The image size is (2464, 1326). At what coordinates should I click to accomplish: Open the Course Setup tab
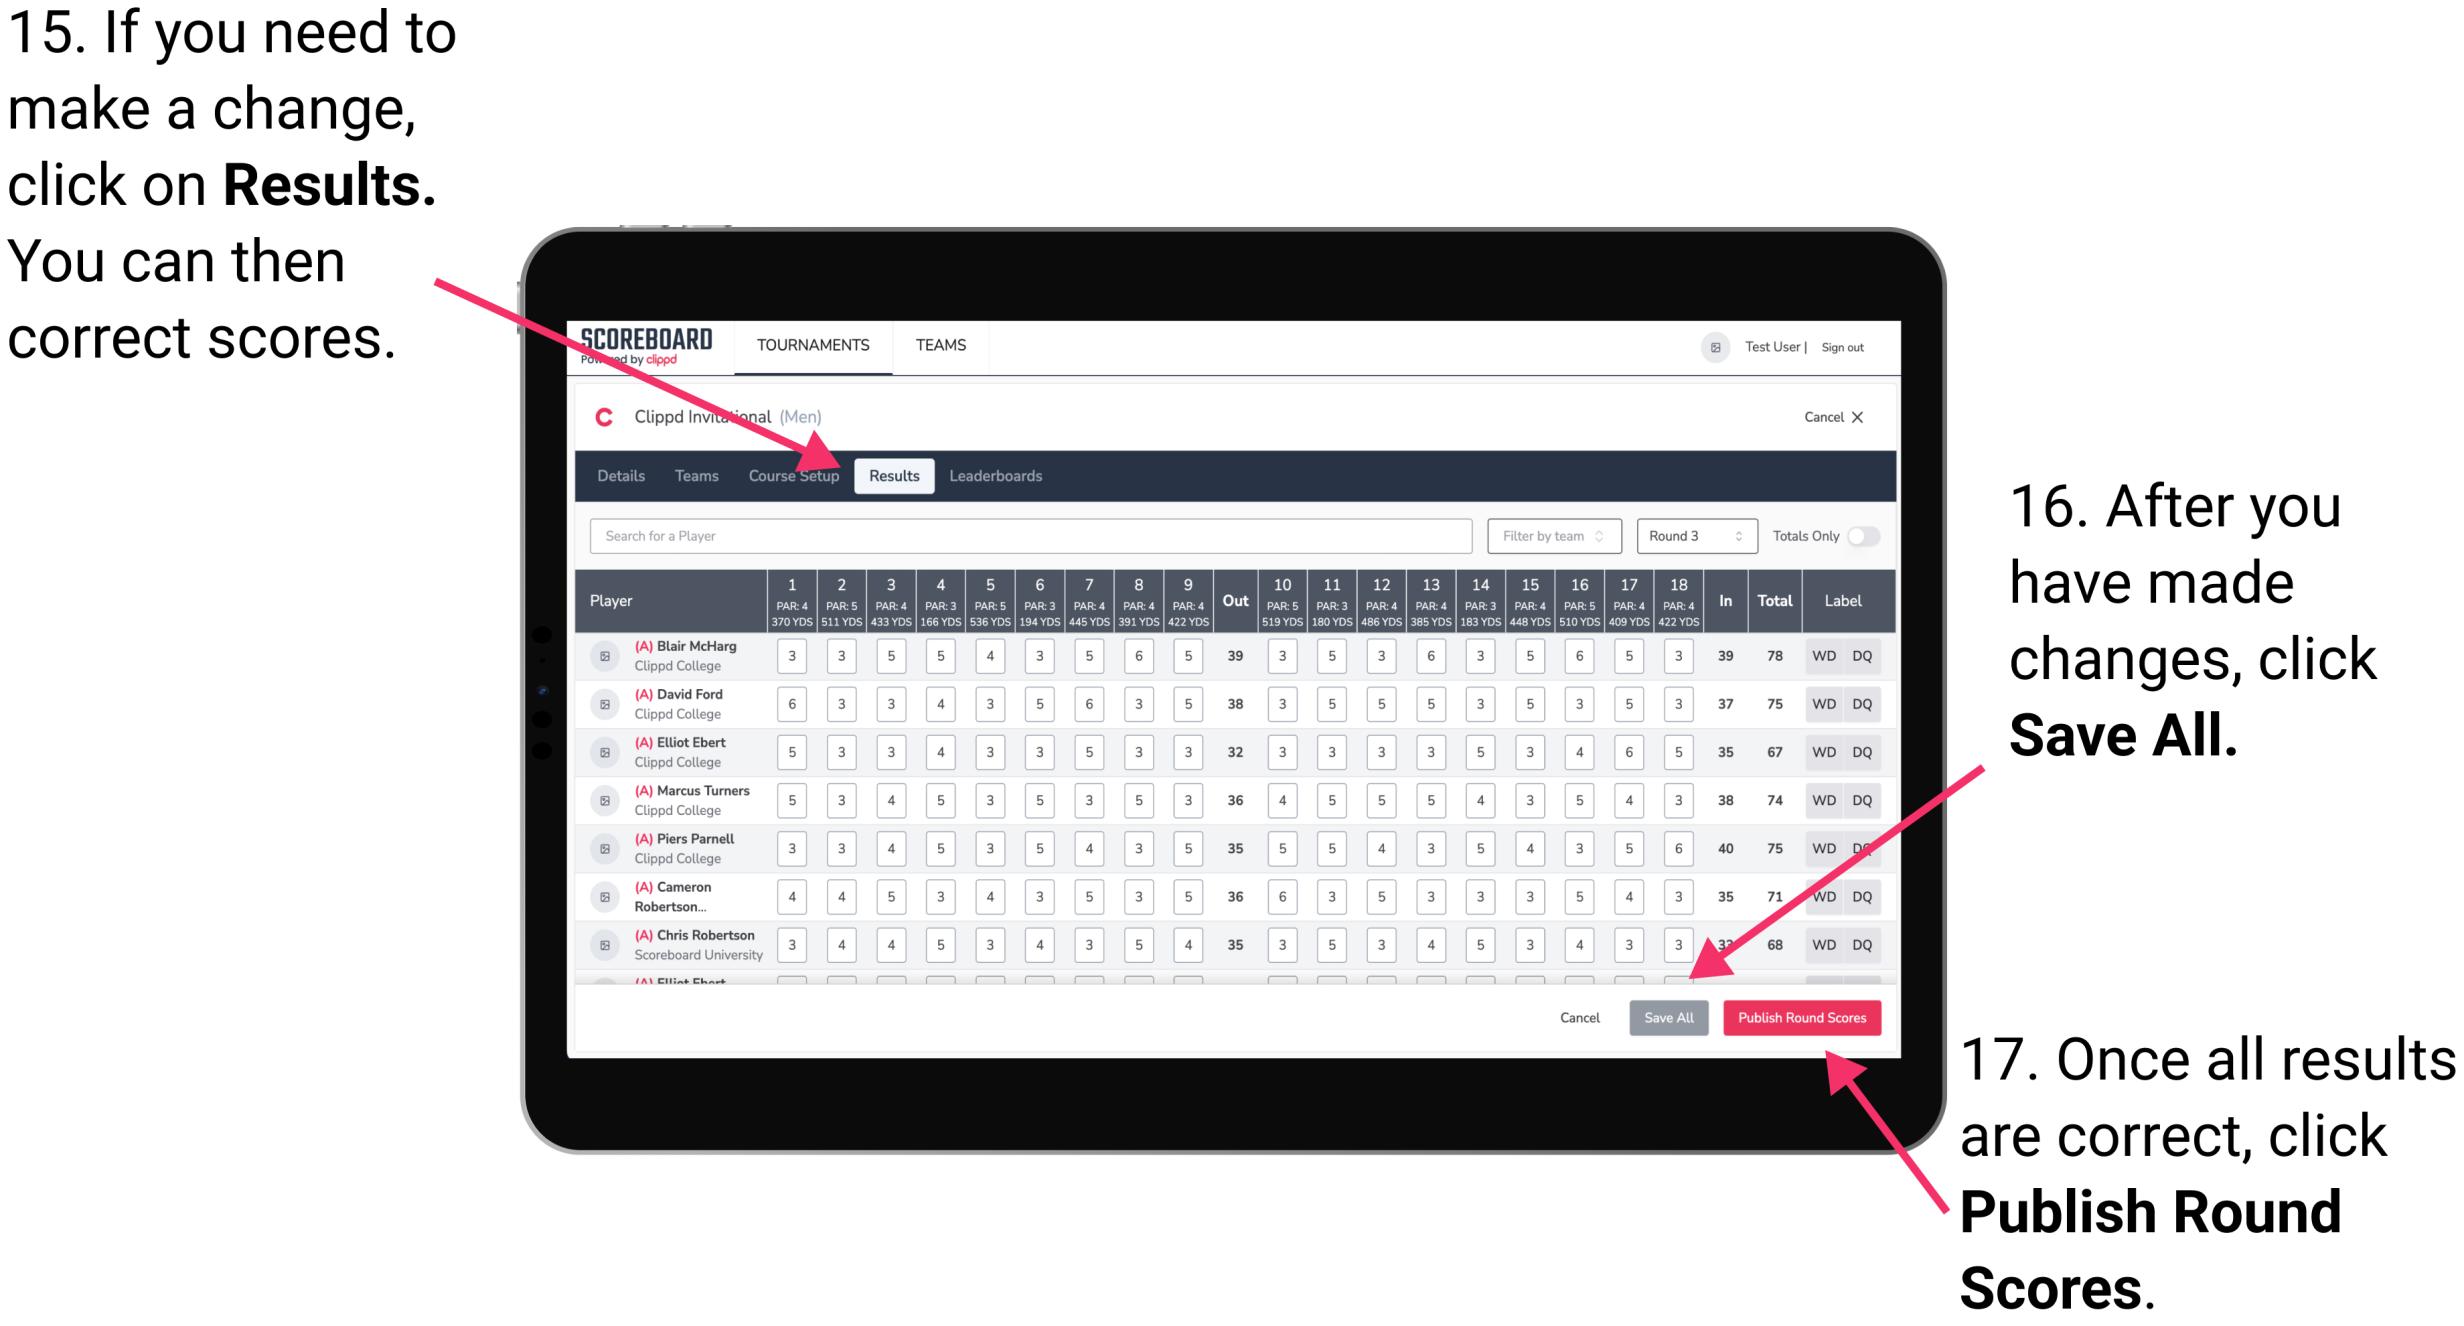point(795,475)
